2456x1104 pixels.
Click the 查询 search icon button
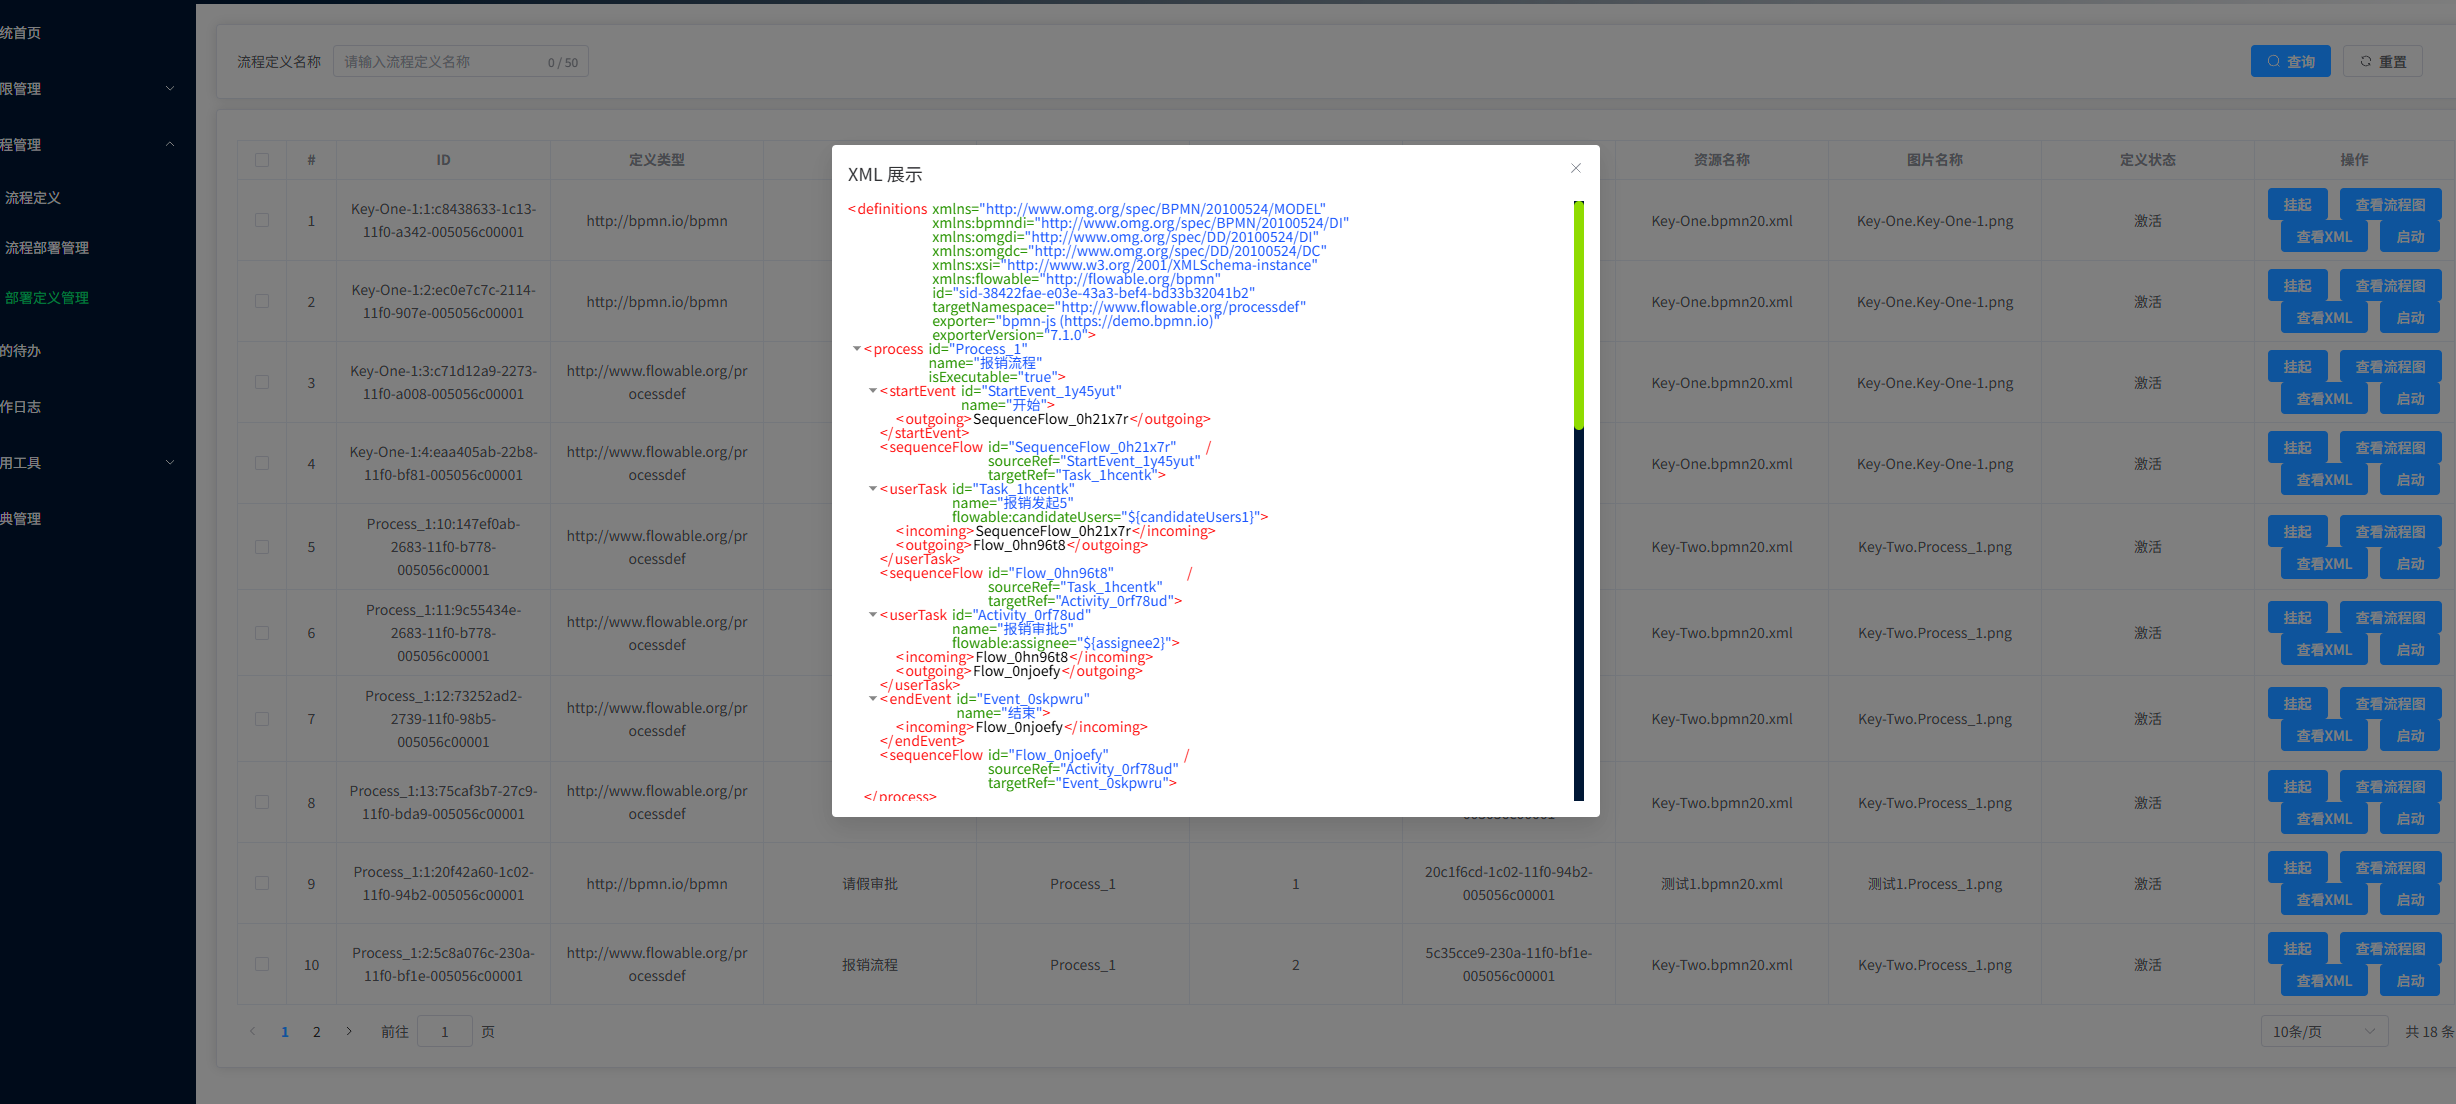2290,61
